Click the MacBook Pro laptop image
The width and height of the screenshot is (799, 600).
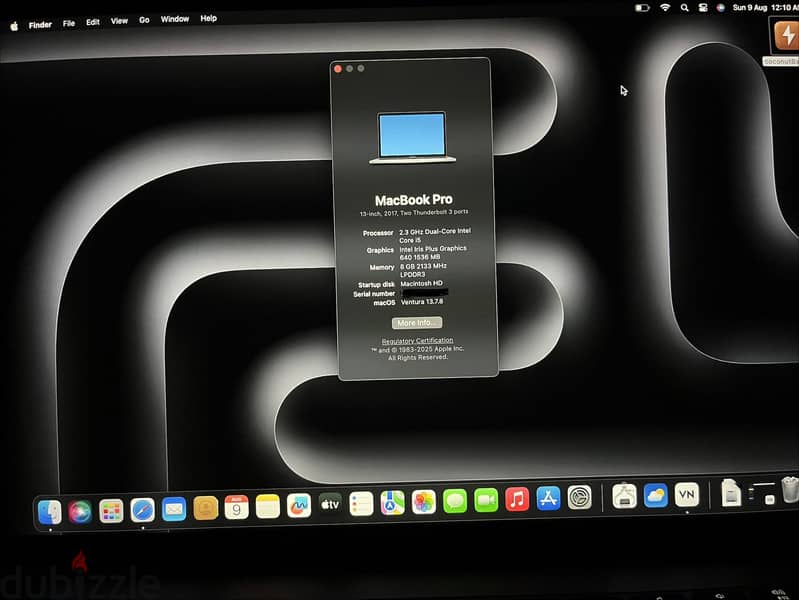[x=412, y=138]
